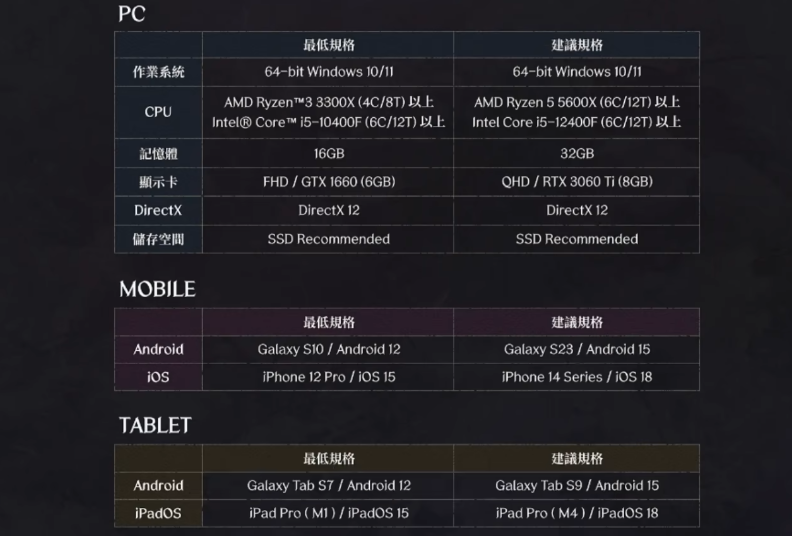Click the 作業系統 row label
Image resolution: width=792 pixels, height=536 pixels.
158,72
